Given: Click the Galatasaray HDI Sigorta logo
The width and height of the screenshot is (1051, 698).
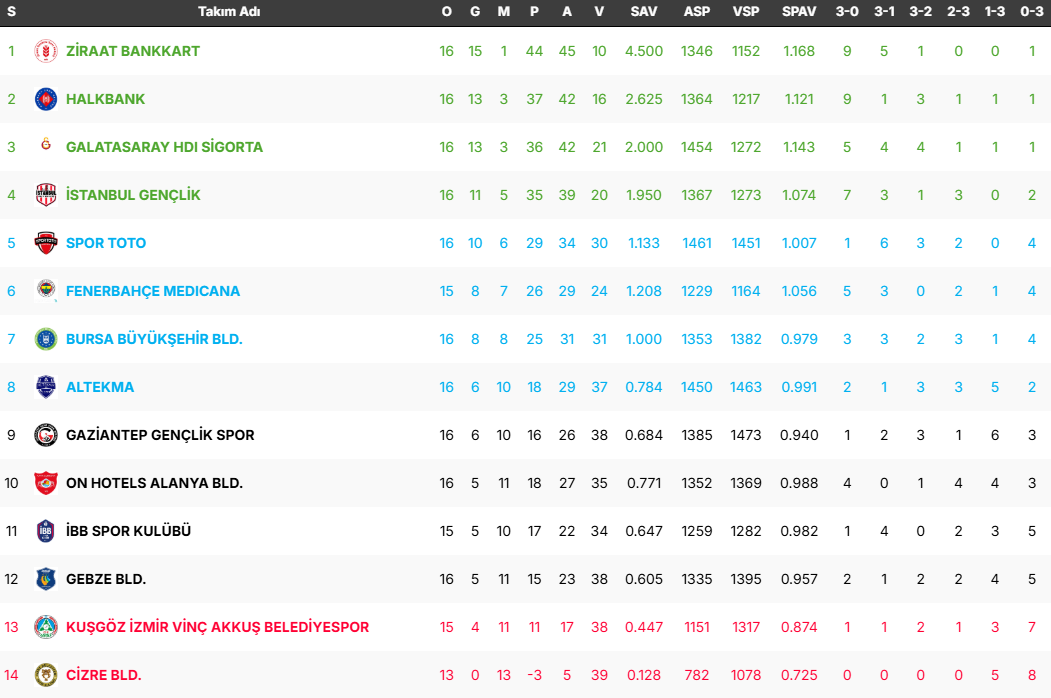Looking at the screenshot, I should (46, 147).
